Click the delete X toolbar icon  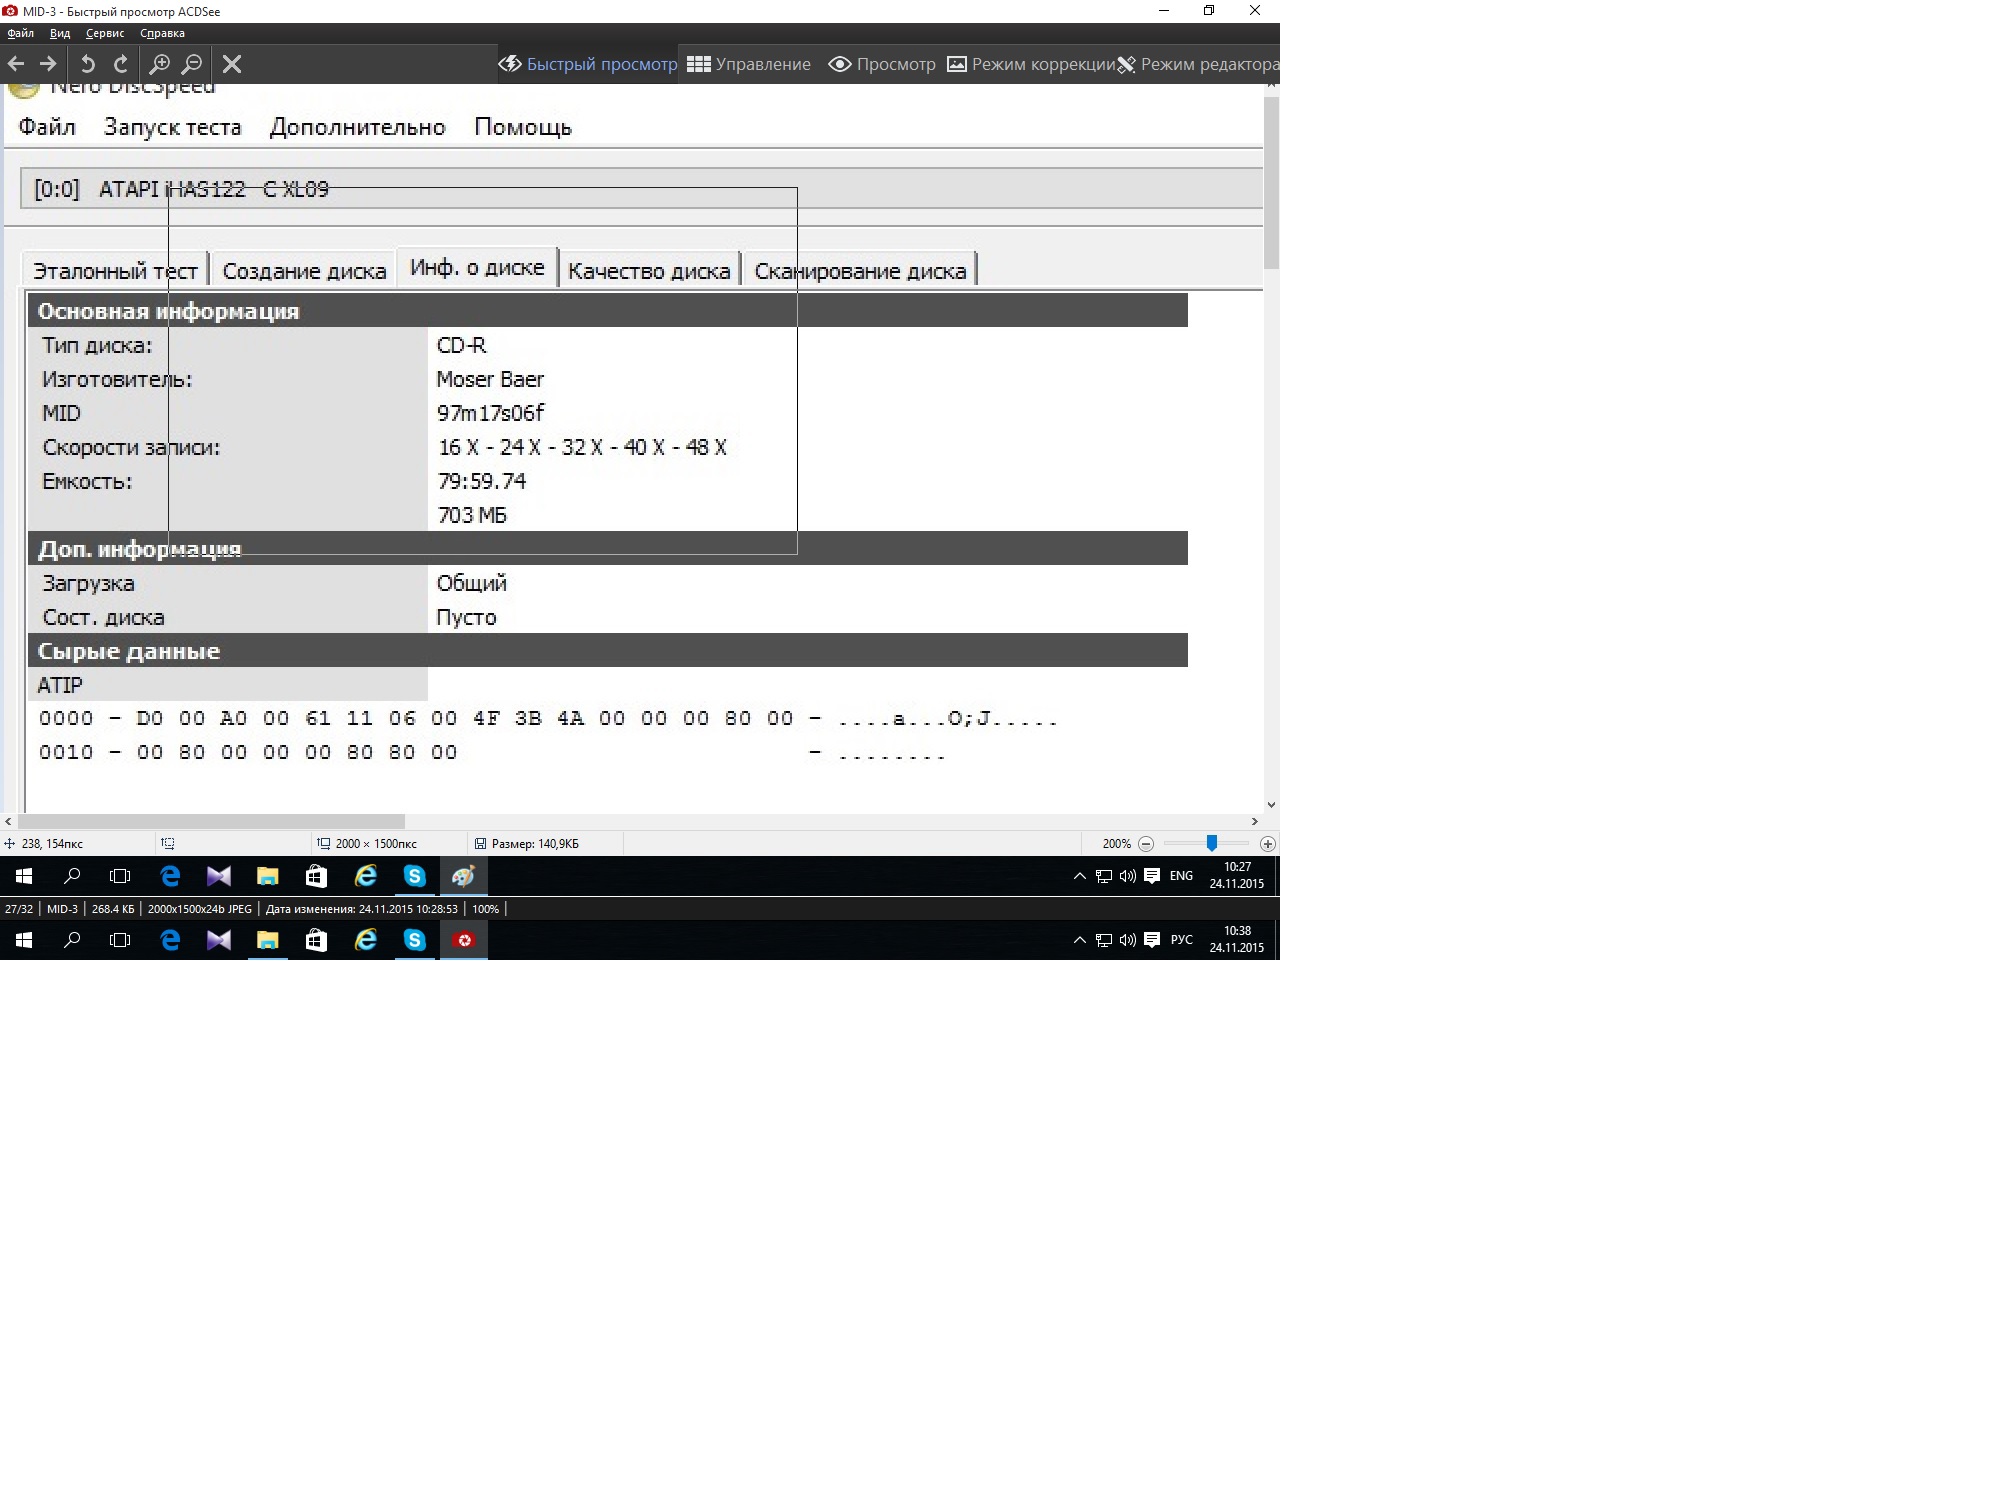(232, 64)
